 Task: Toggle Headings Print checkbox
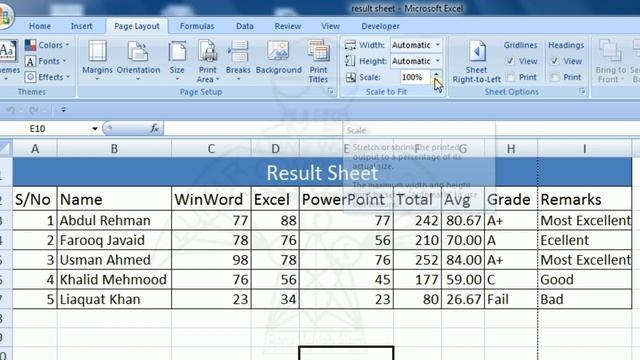[x=555, y=77]
